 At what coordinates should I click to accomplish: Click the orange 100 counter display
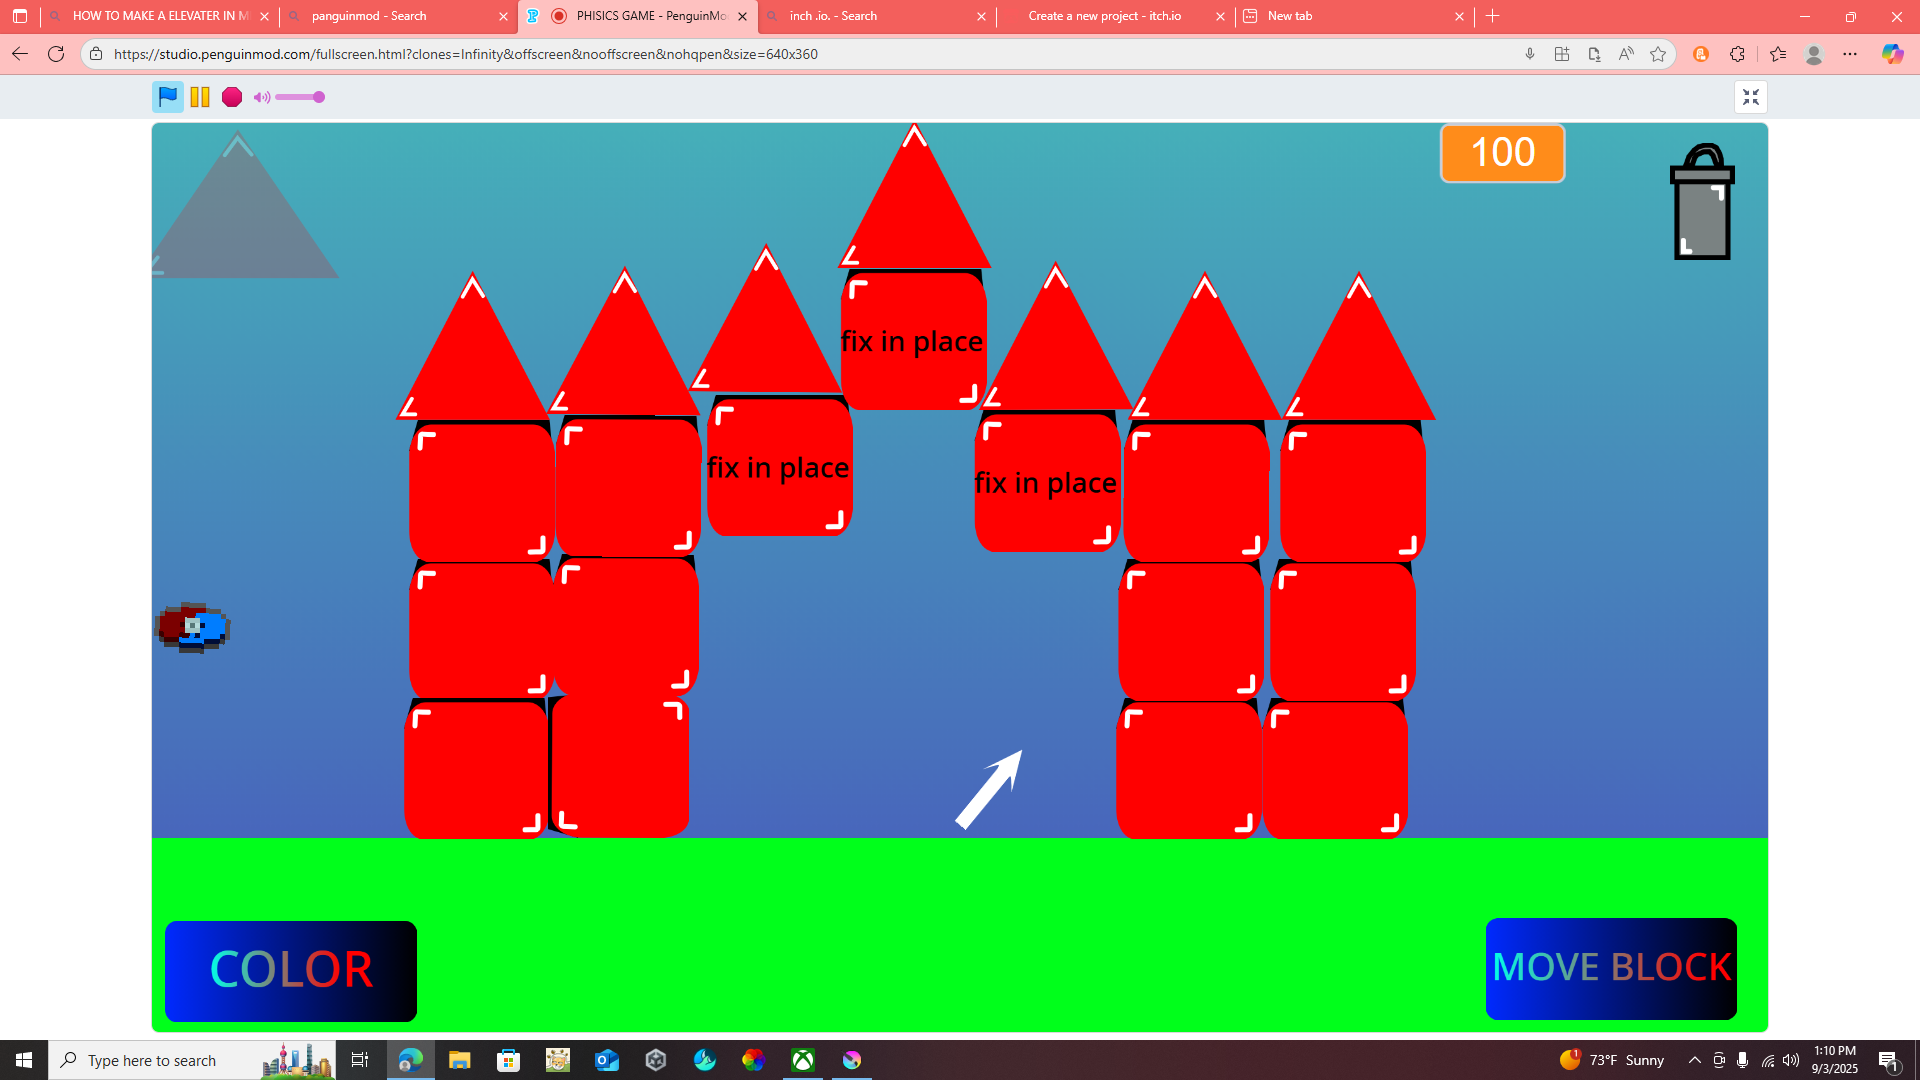pyautogui.click(x=1502, y=153)
